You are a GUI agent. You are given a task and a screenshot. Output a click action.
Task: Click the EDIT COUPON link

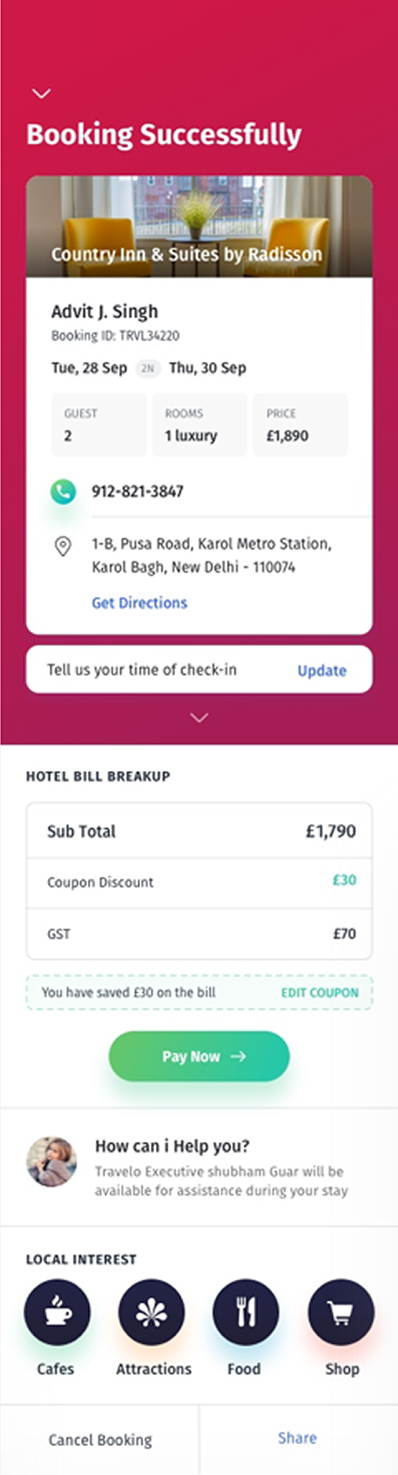[x=319, y=993]
